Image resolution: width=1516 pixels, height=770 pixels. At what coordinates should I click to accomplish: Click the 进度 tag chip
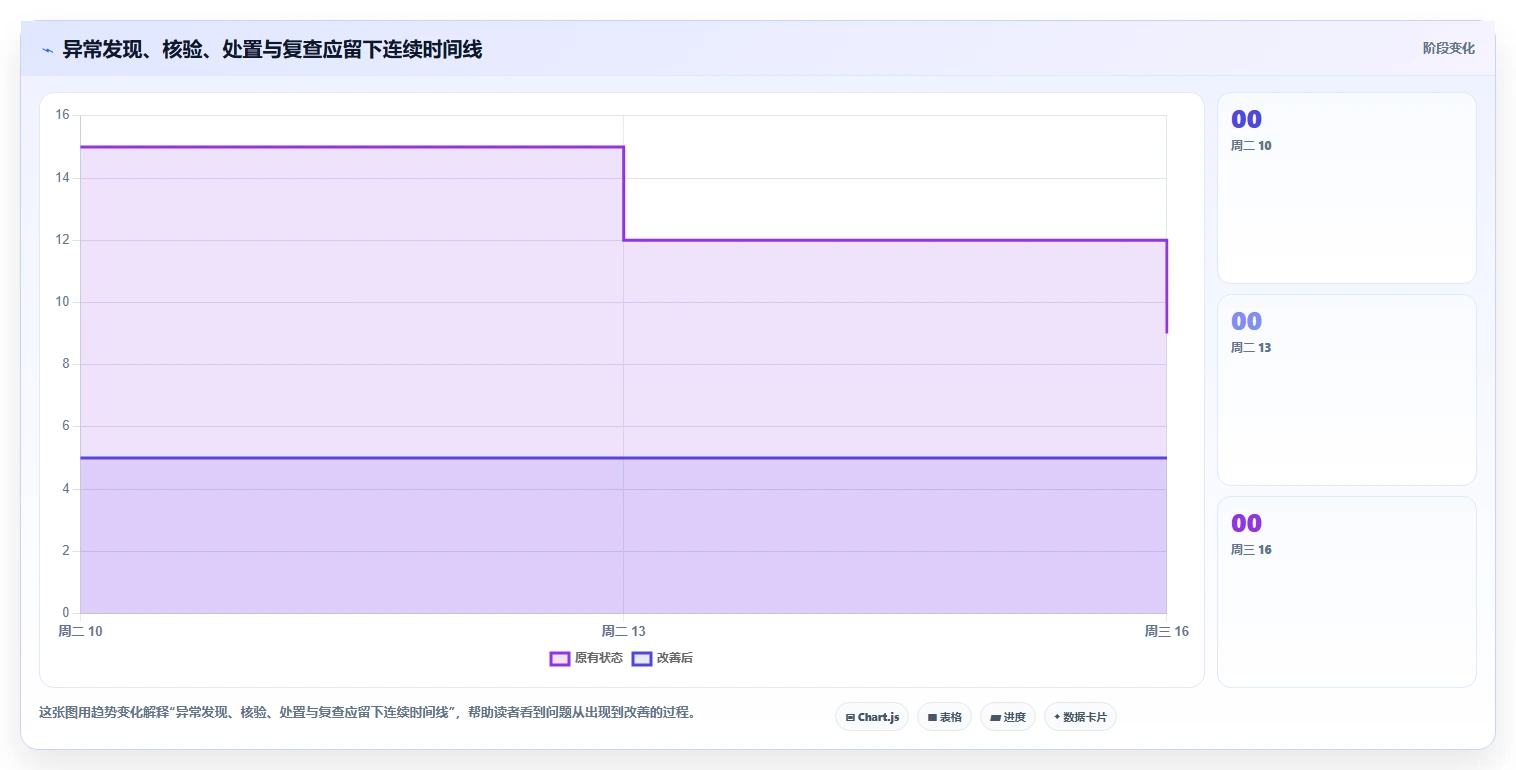pyautogui.click(x=1007, y=717)
